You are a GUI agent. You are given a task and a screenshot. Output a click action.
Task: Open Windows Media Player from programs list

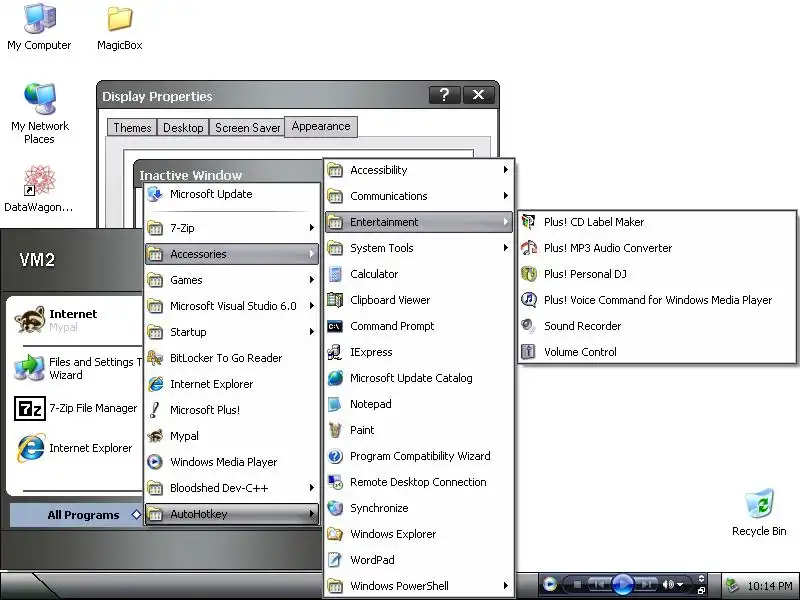click(232, 462)
